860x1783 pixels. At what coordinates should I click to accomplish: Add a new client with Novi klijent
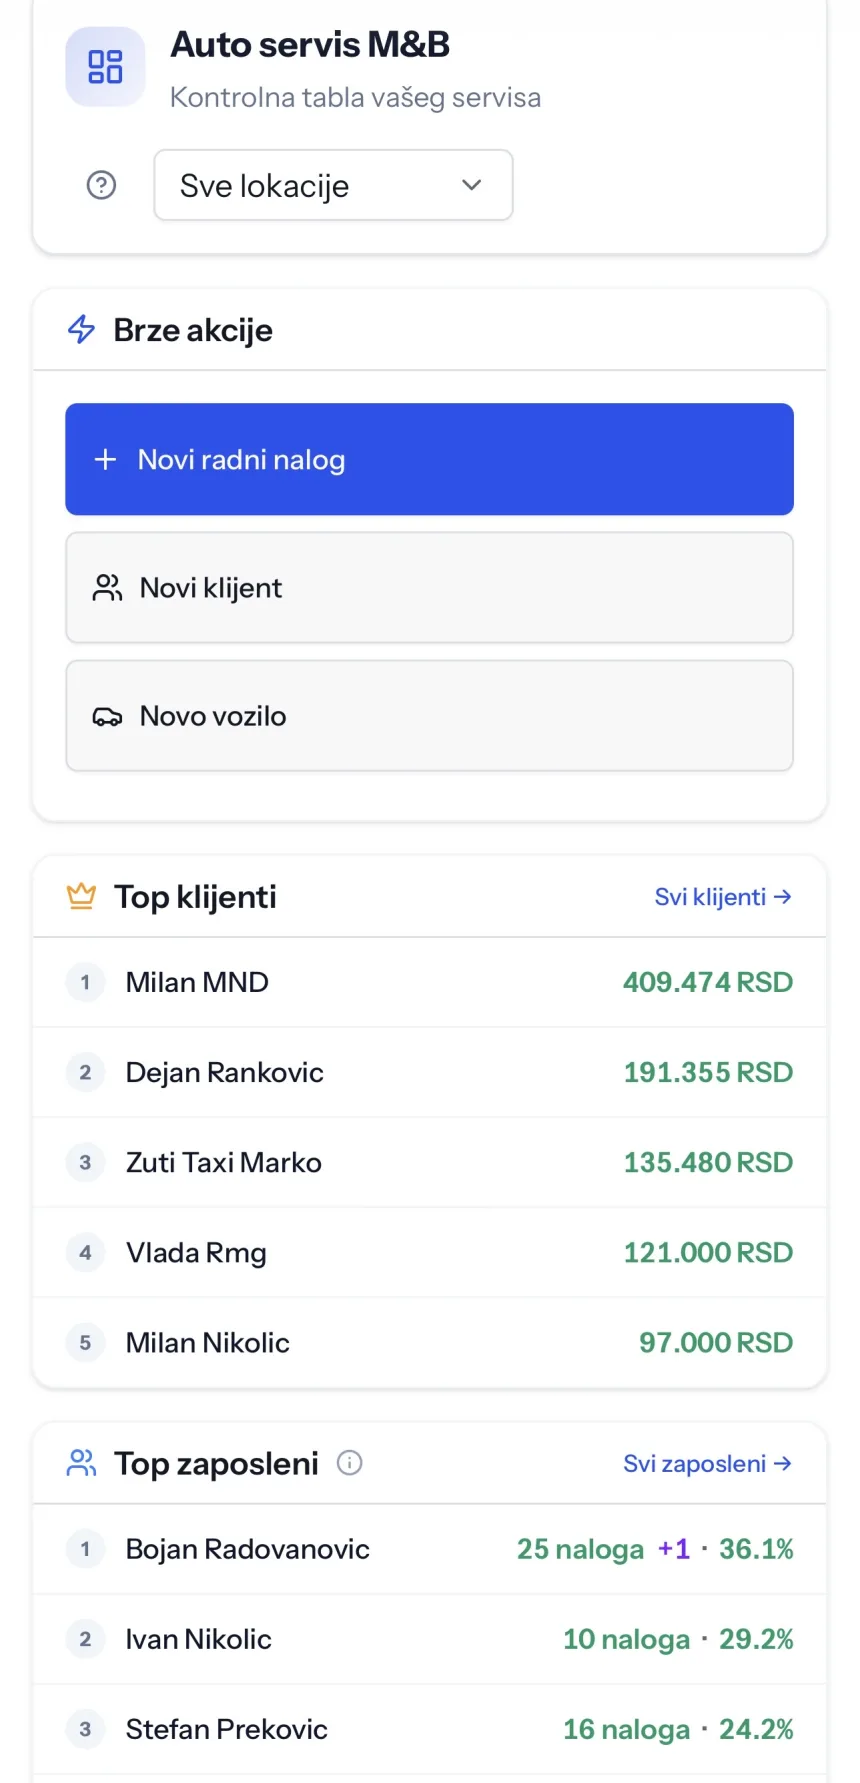(x=429, y=587)
